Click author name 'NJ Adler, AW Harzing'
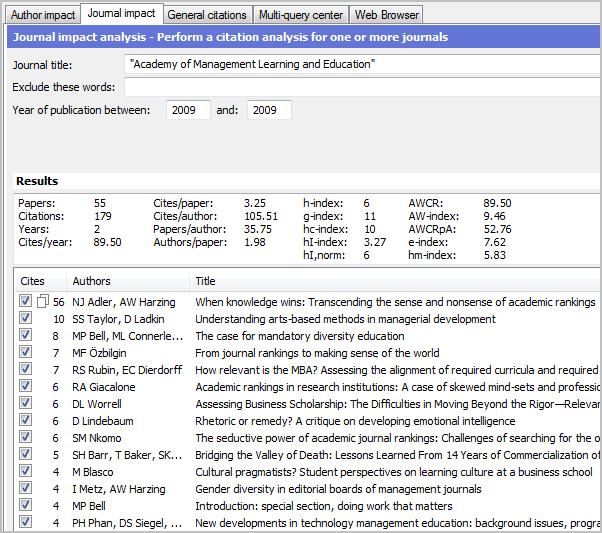 (x=124, y=302)
